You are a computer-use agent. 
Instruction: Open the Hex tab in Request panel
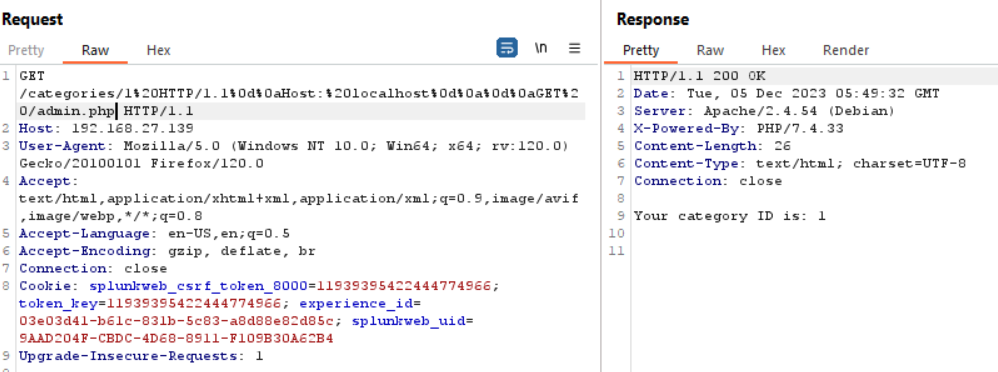[158, 50]
